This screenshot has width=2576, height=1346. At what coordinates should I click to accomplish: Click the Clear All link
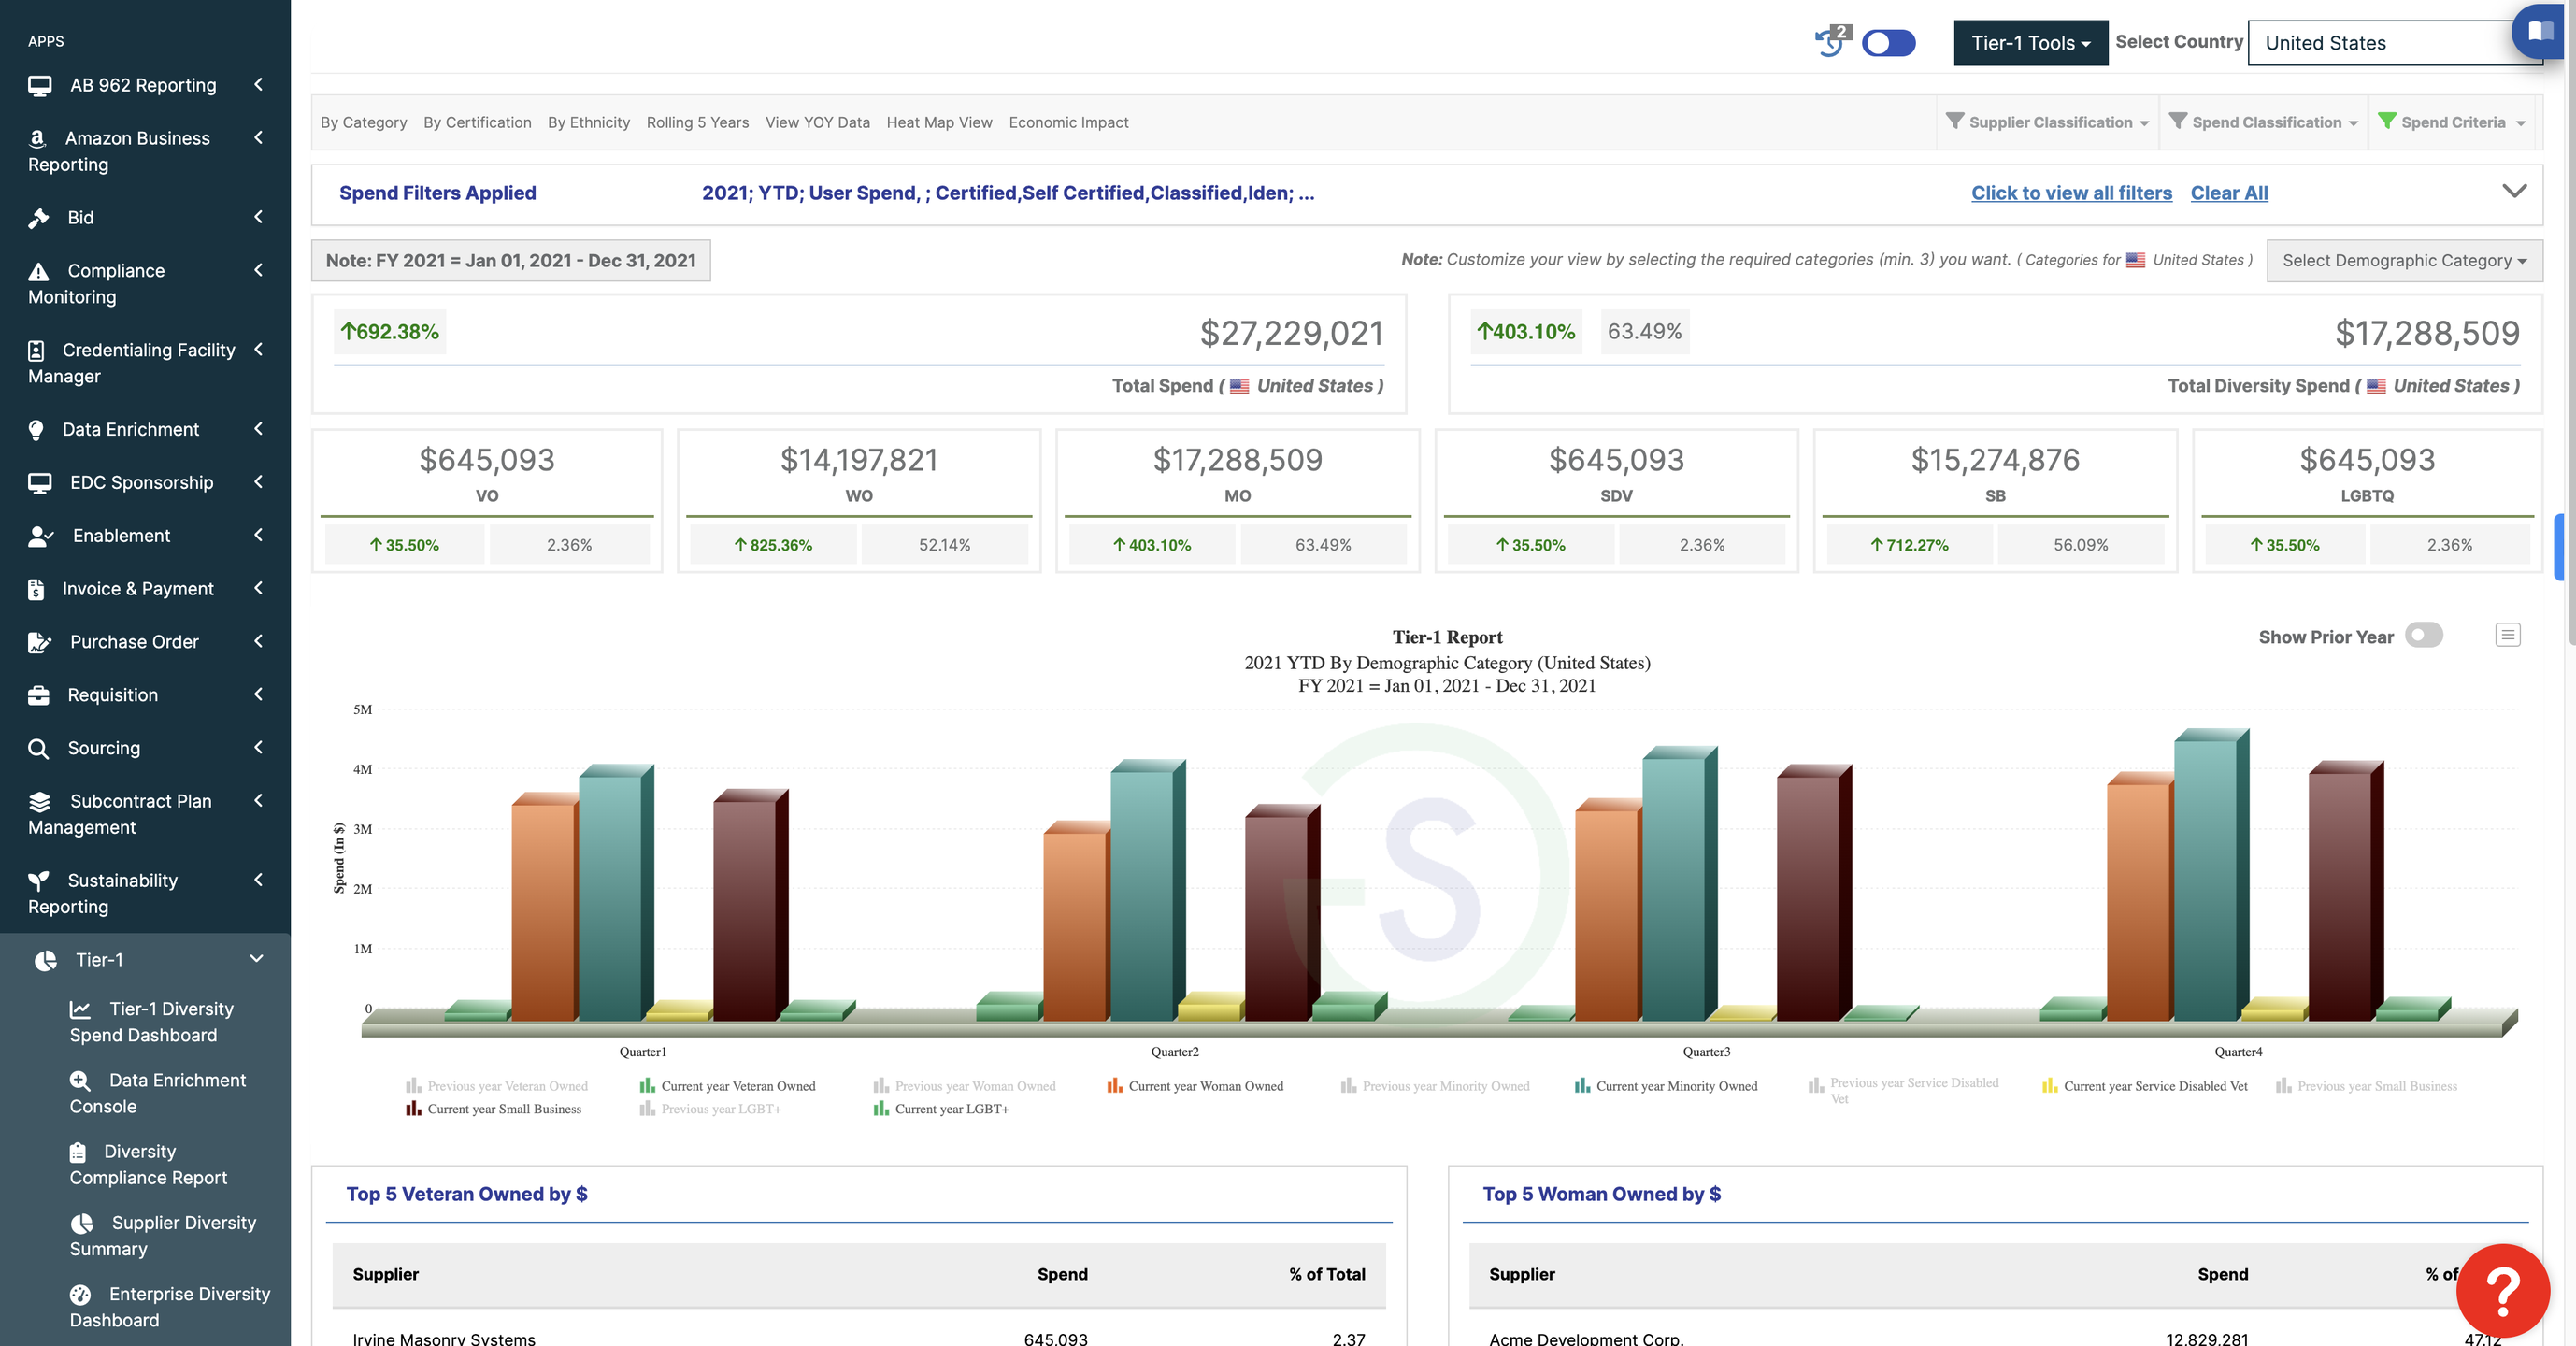pos(2228,193)
